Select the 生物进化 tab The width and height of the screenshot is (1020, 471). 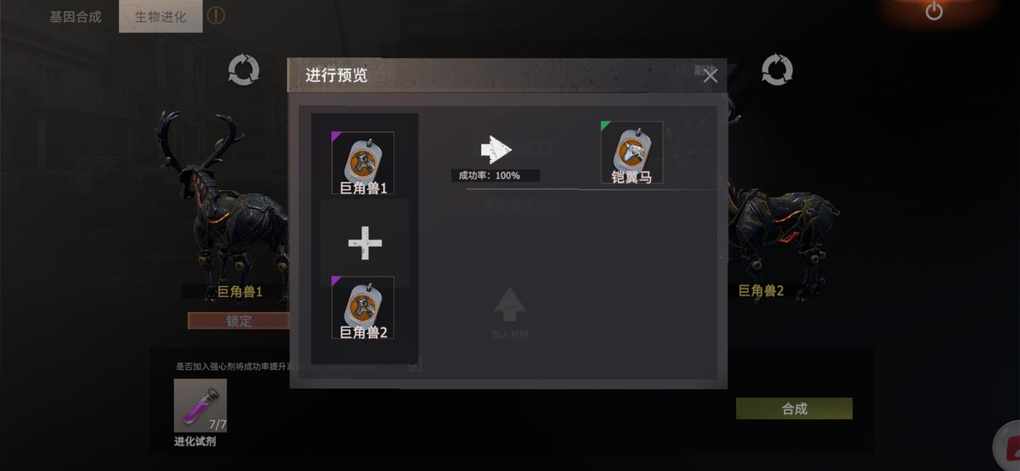tap(161, 17)
